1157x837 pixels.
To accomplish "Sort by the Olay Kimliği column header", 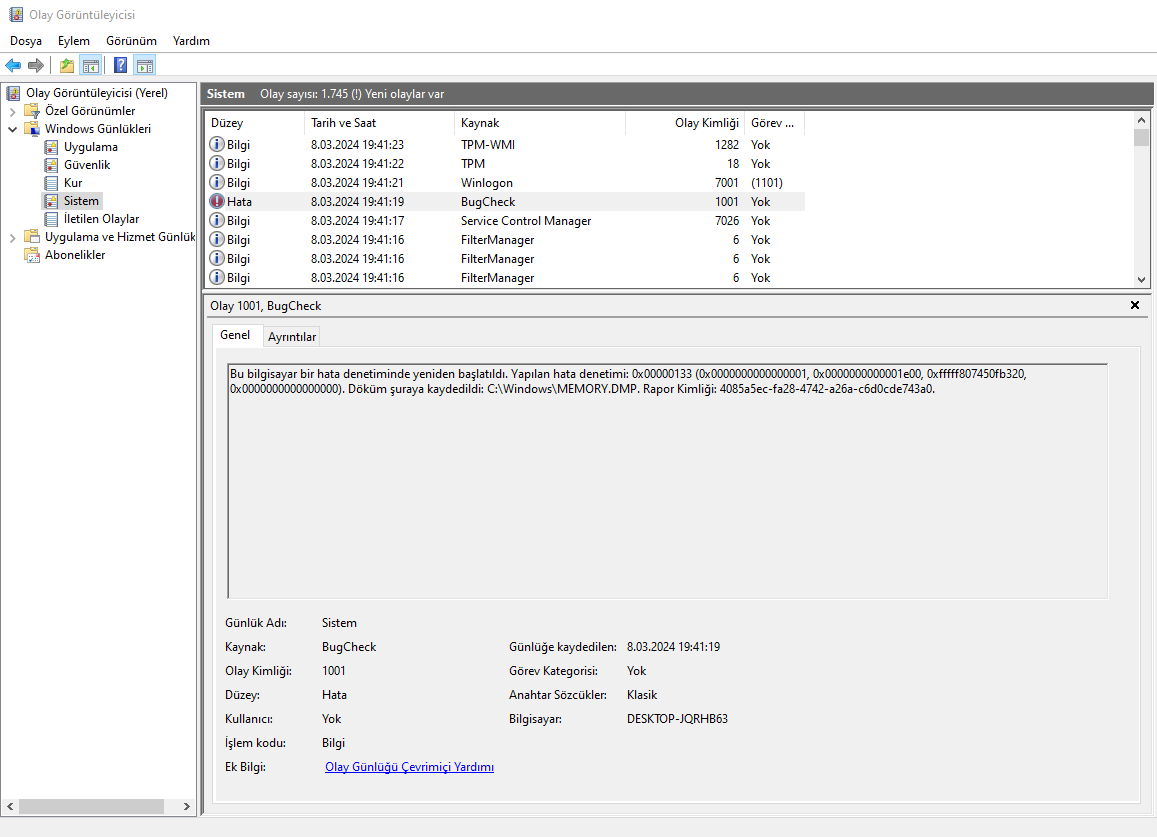I will [x=685, y=123].
